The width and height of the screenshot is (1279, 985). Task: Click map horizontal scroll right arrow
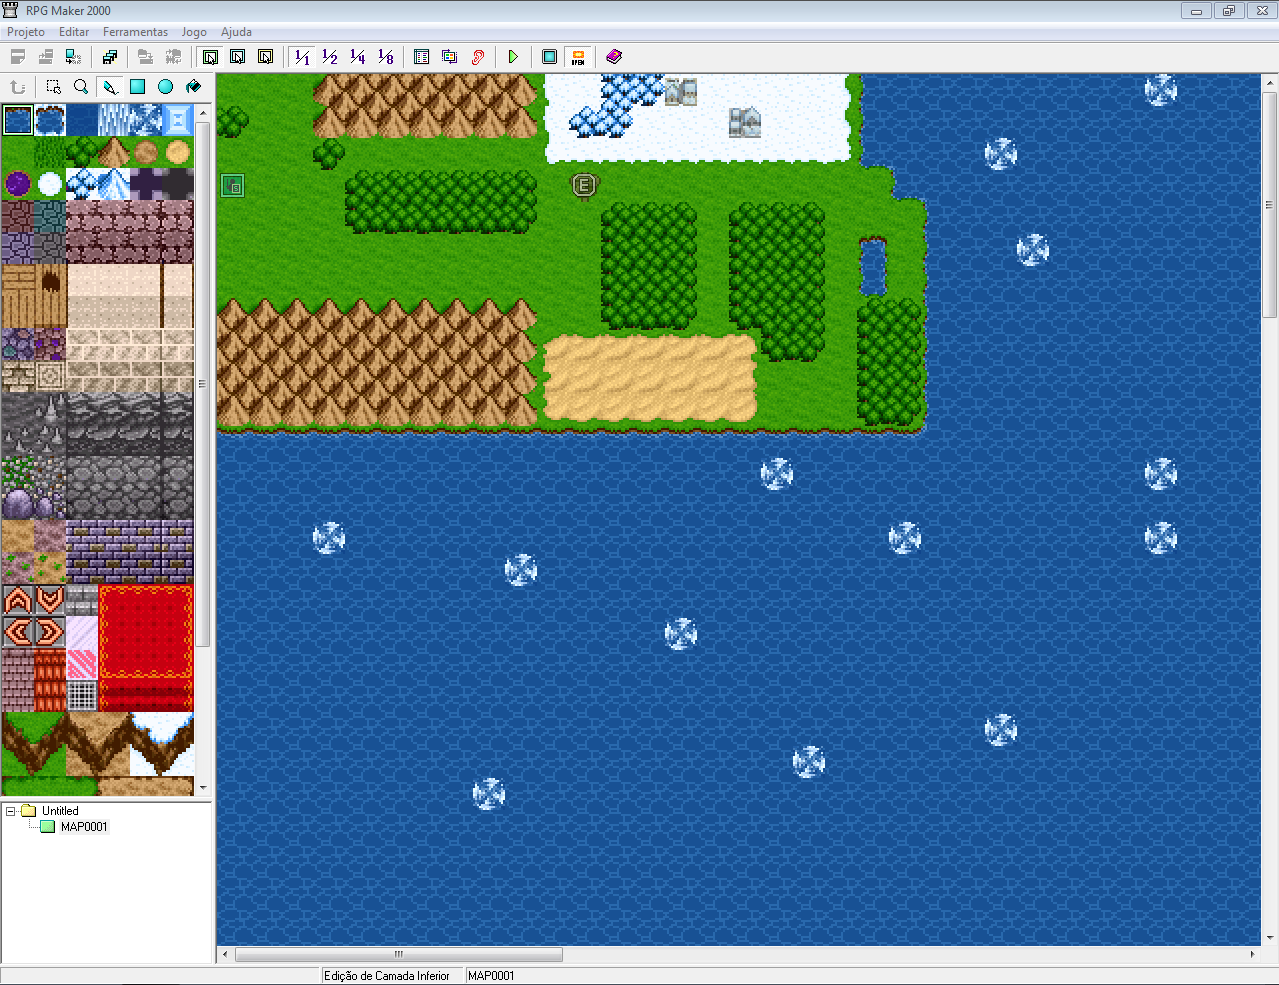[1253, 955]
